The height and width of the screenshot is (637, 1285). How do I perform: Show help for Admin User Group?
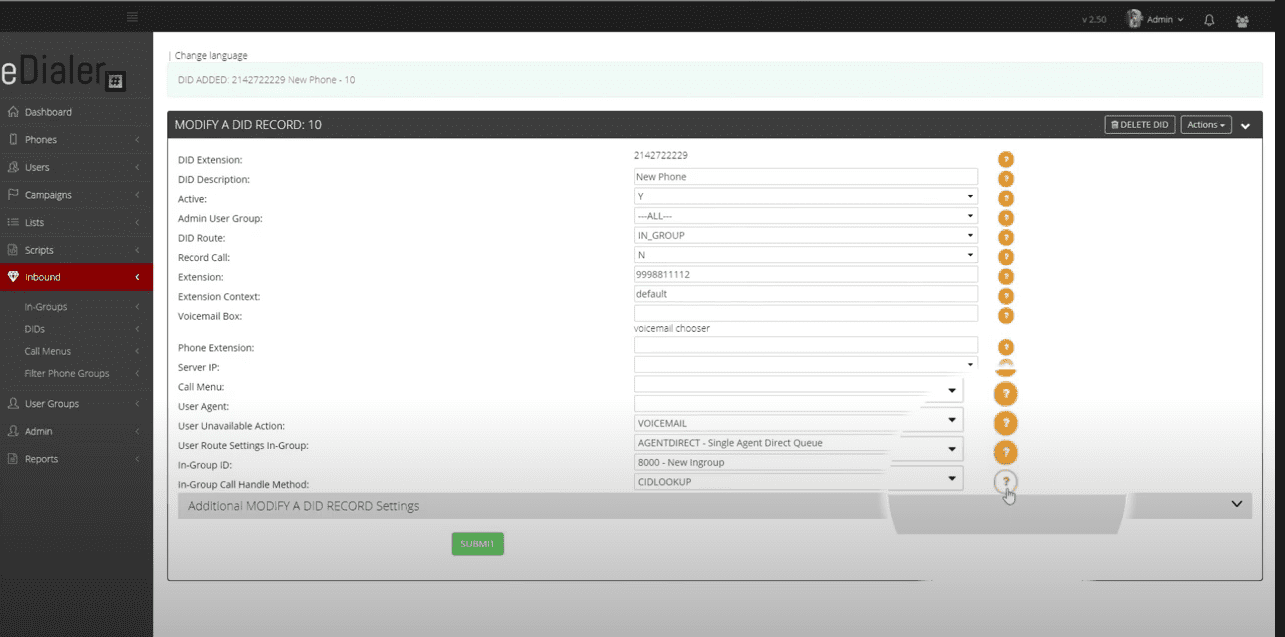coord(1006,218)
